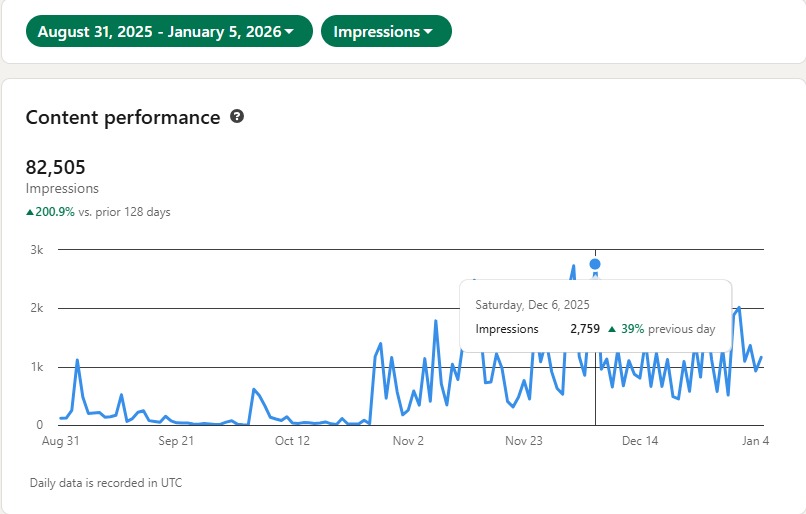Viewport: 806px width, 514px height.
Task: Click the Dec 14 x-axis label
Action: pyautogui.click(x=640, y=440)
